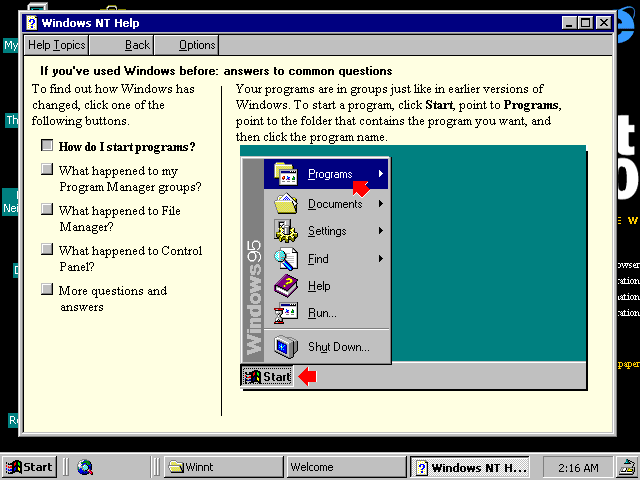Click the Help book icon in illustration

285,286
